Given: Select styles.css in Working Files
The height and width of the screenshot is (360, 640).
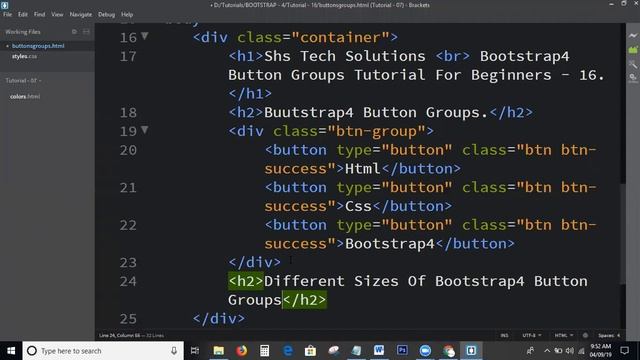Looking at the screenshot, I should (24, 56).
